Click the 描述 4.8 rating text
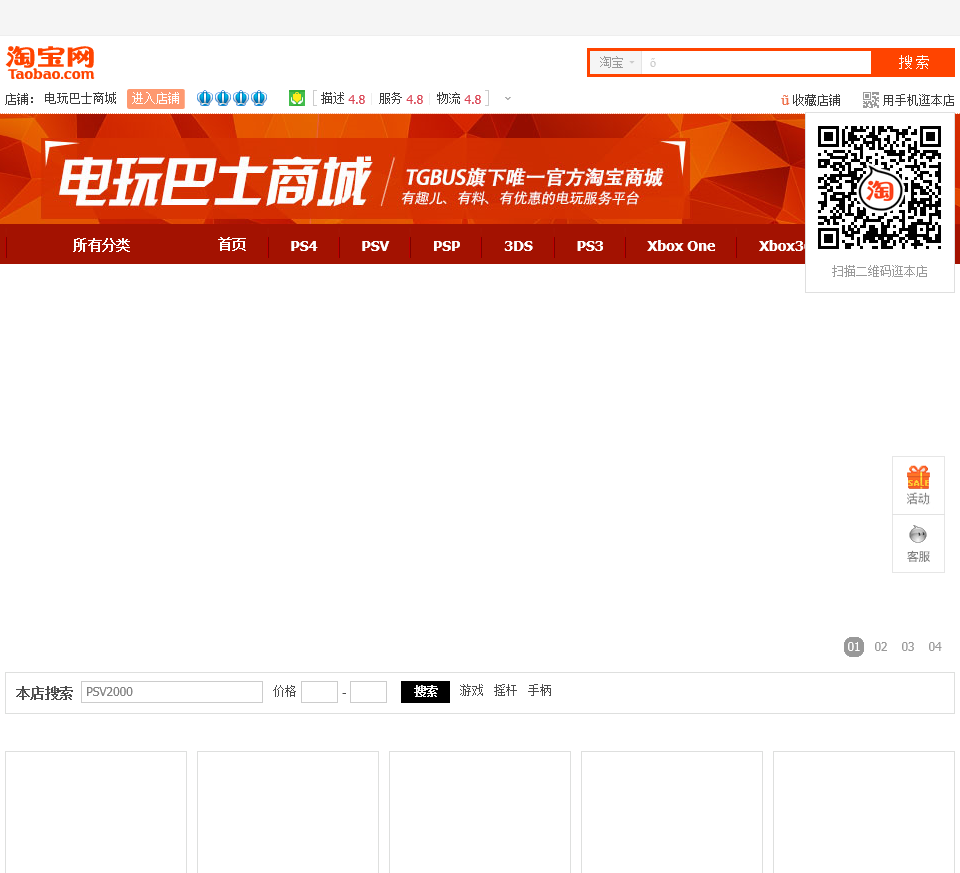The height and width of the screenshot is (873, 960). point(343,99)
